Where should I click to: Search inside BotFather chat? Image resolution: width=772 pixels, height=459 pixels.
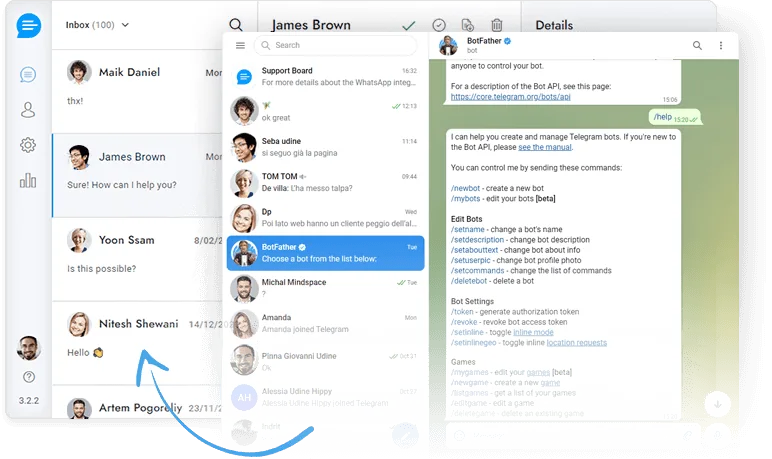pos(697,45)
